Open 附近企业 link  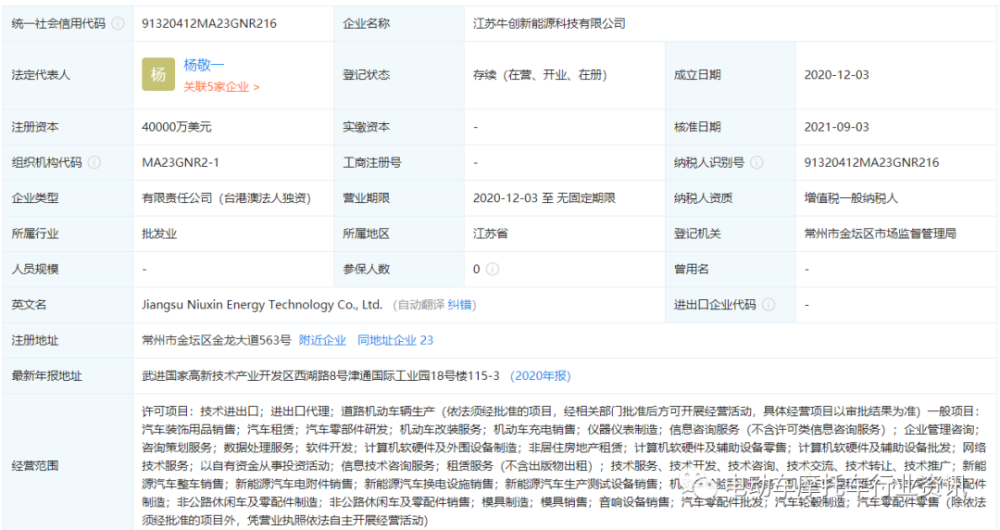[x=322, y=341]
